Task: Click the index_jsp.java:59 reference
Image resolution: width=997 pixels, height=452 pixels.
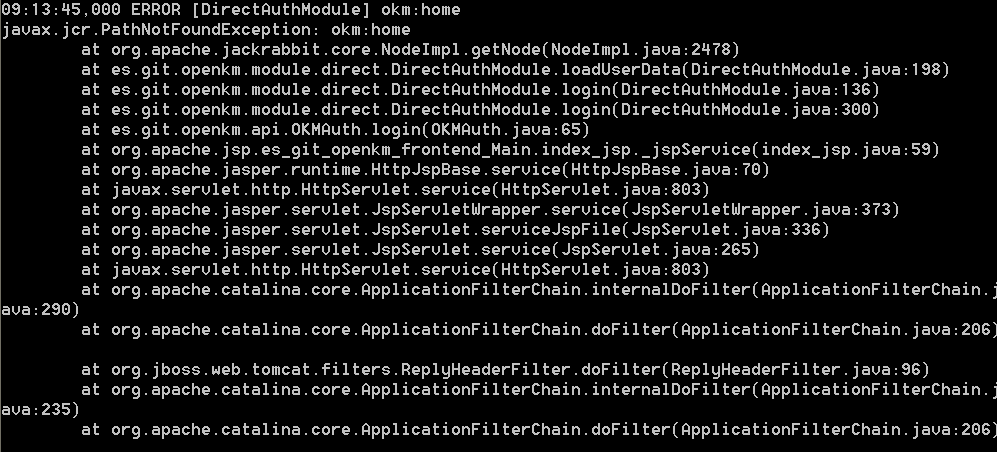Action: pos(846,149)
